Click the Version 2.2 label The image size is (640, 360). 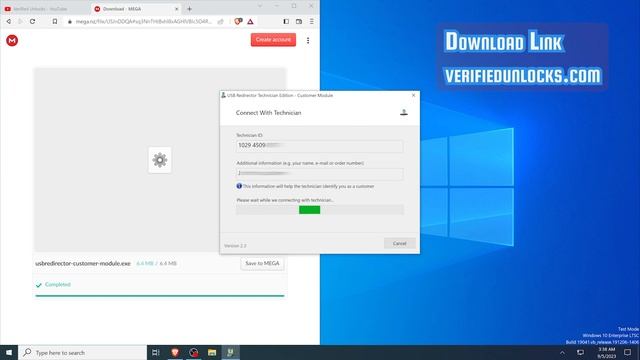pos(235,246)
